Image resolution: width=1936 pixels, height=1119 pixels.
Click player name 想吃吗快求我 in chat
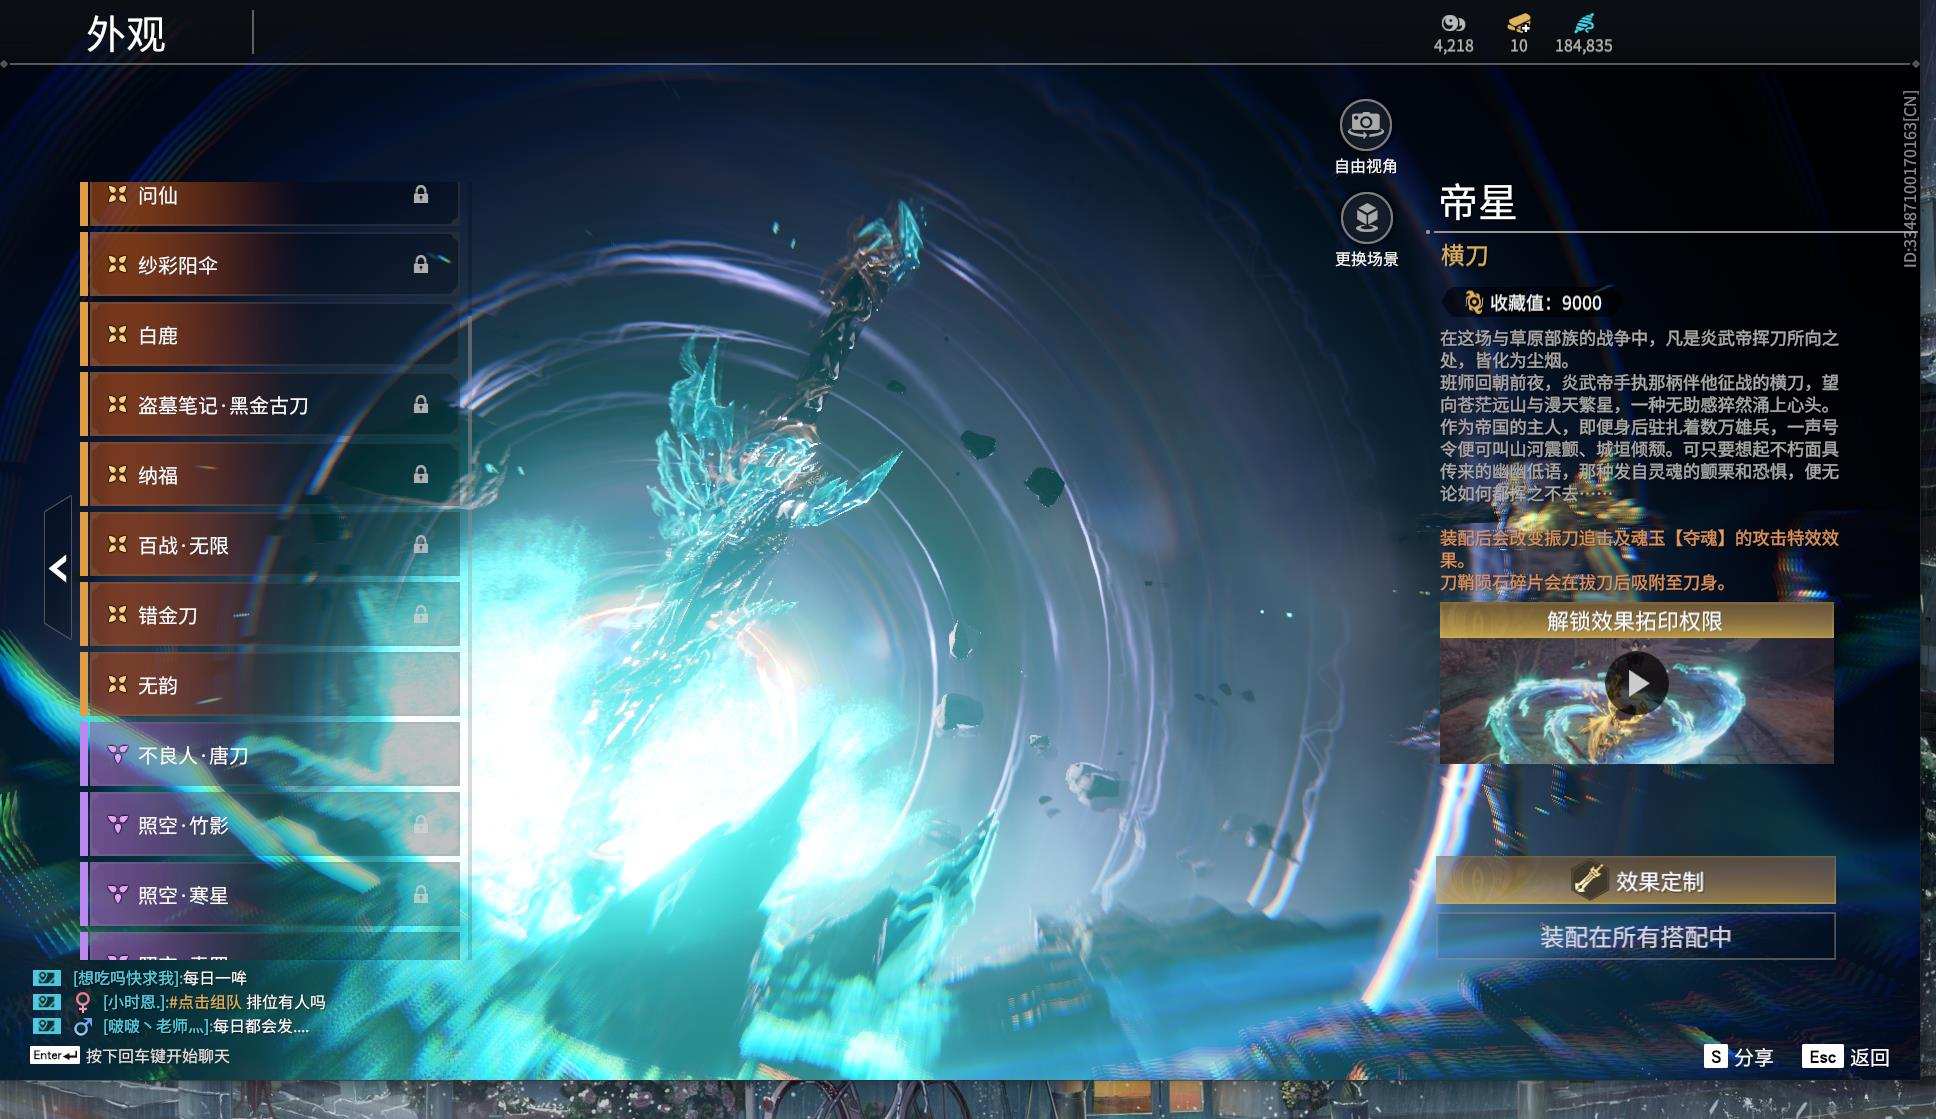pos(127,978)
